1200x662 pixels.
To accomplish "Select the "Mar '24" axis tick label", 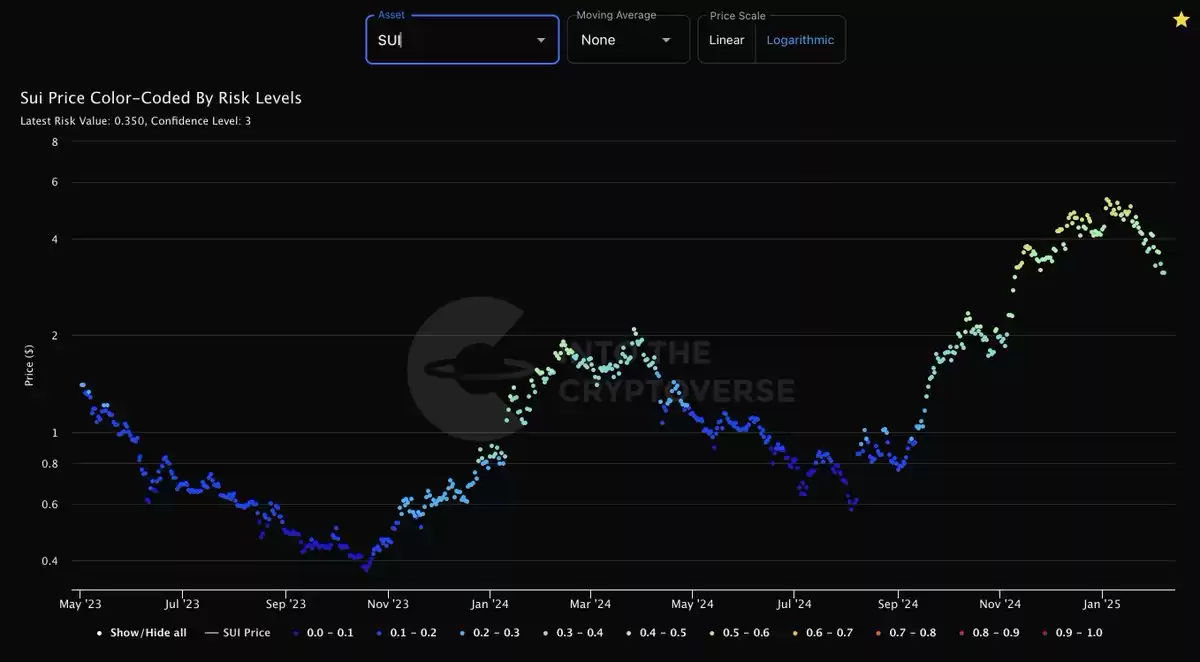I will coord(590,604).
